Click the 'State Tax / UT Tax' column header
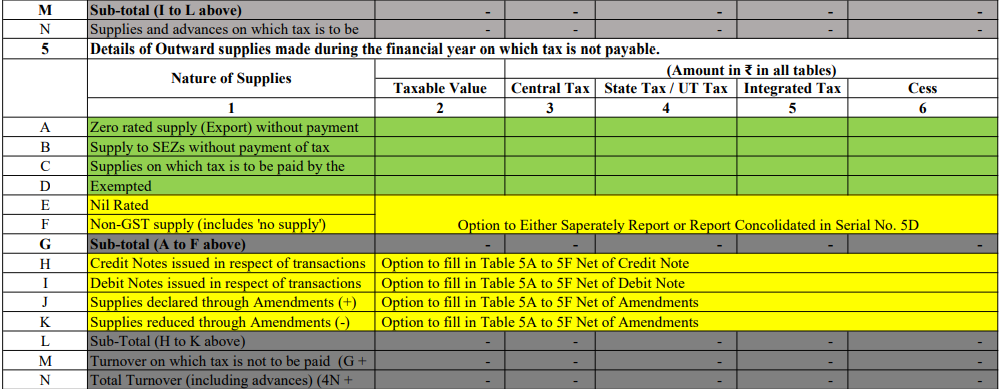The image size is (999, 389). click(666, 88)
